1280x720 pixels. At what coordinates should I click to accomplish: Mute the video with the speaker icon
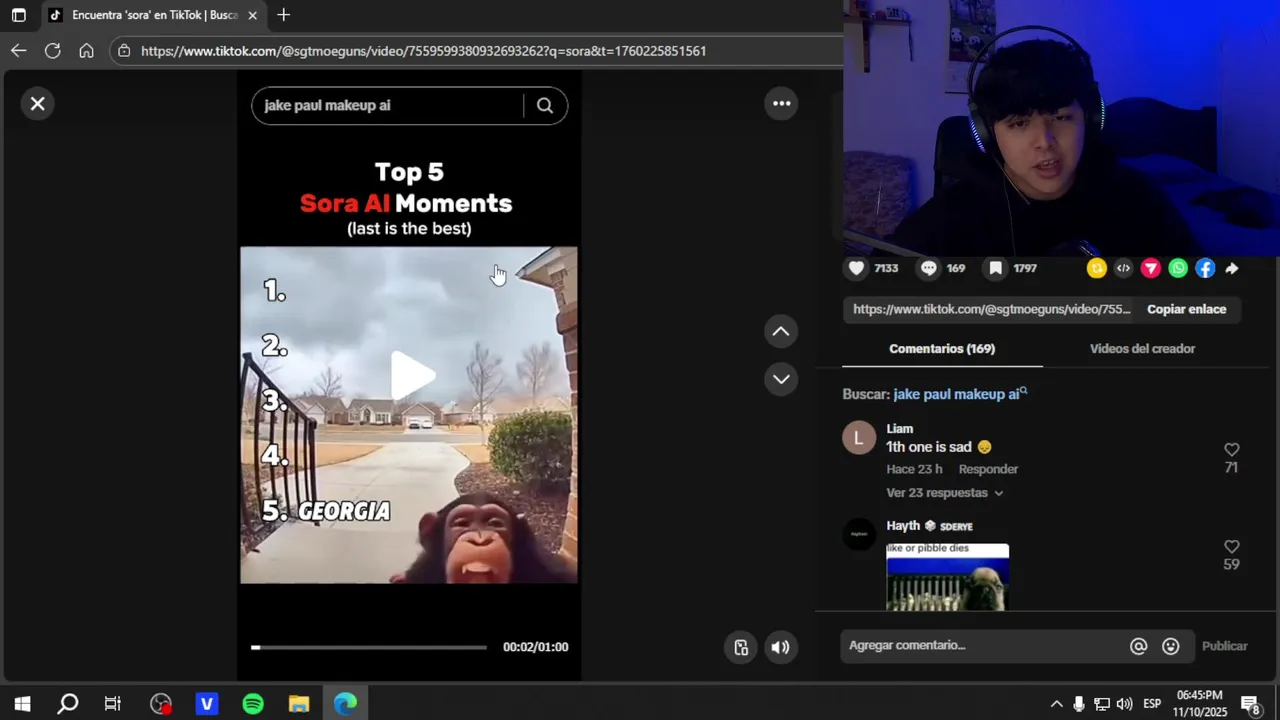coord(781,647)
